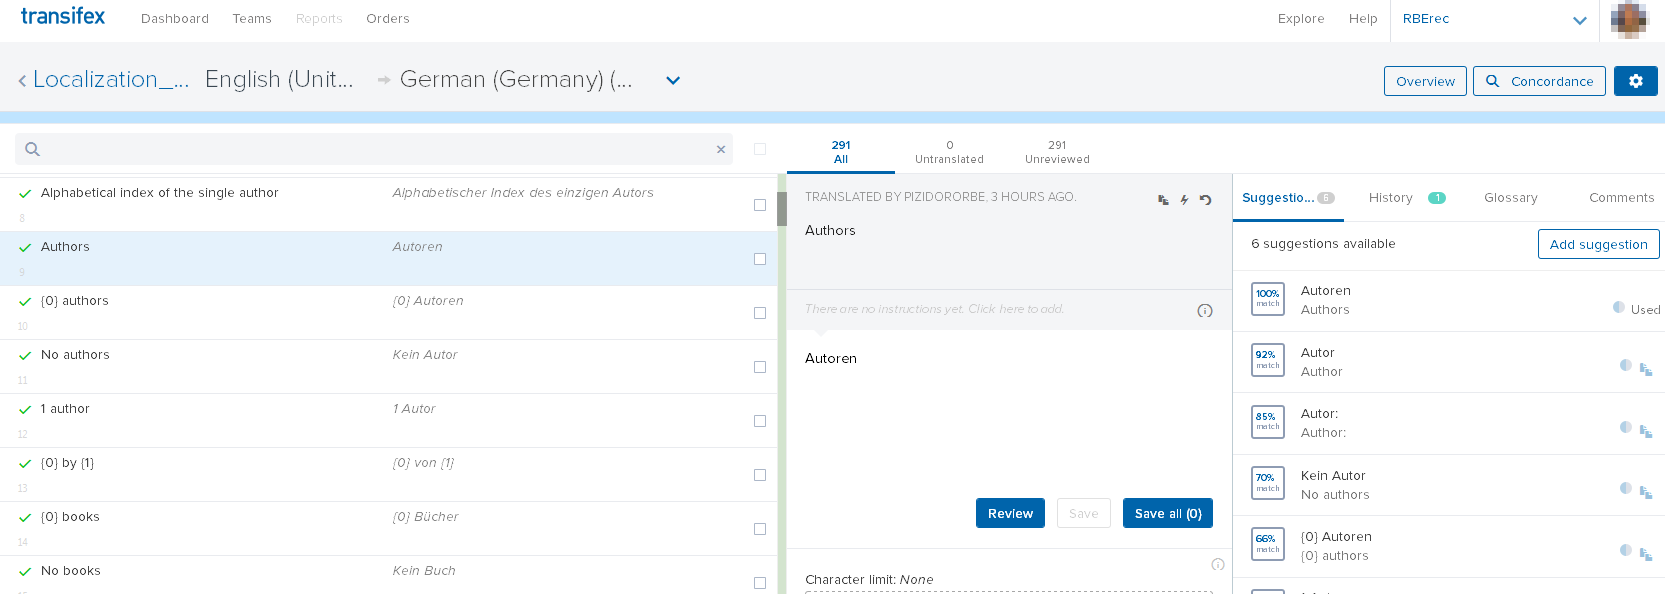
Task: Open the Glossary tab
Action: tap(1510, 198)
